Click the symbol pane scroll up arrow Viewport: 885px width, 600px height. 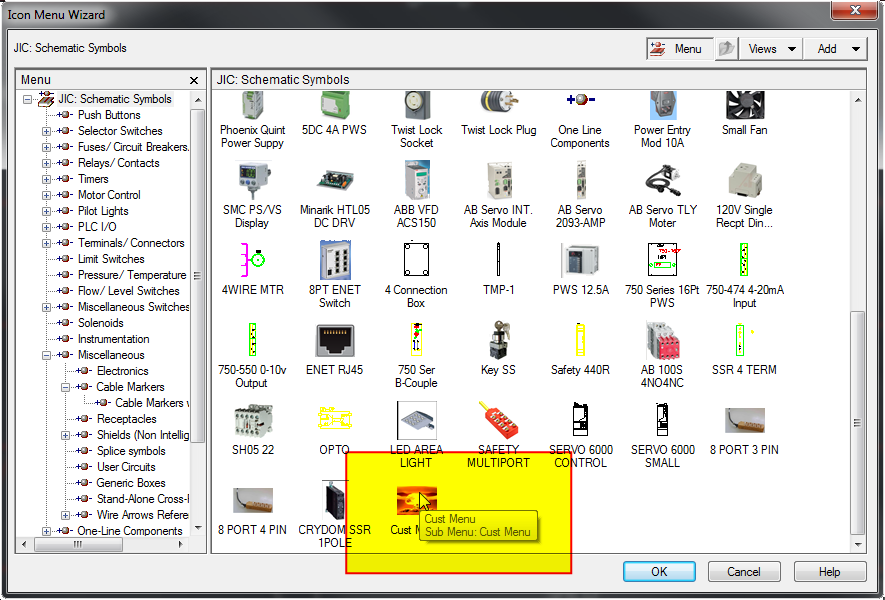click(858, 100)
